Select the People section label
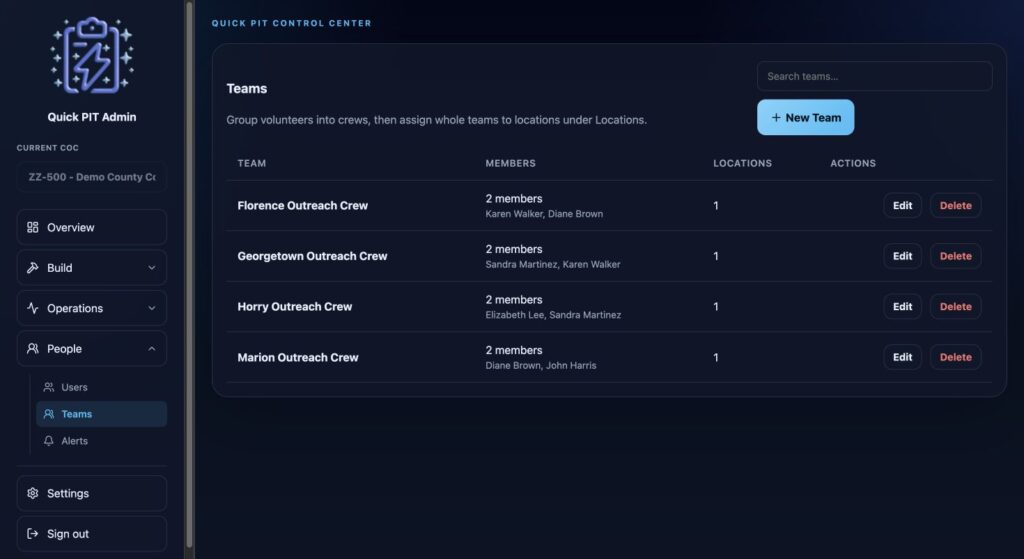This screenshot has width=1024, height=559. 64,349
